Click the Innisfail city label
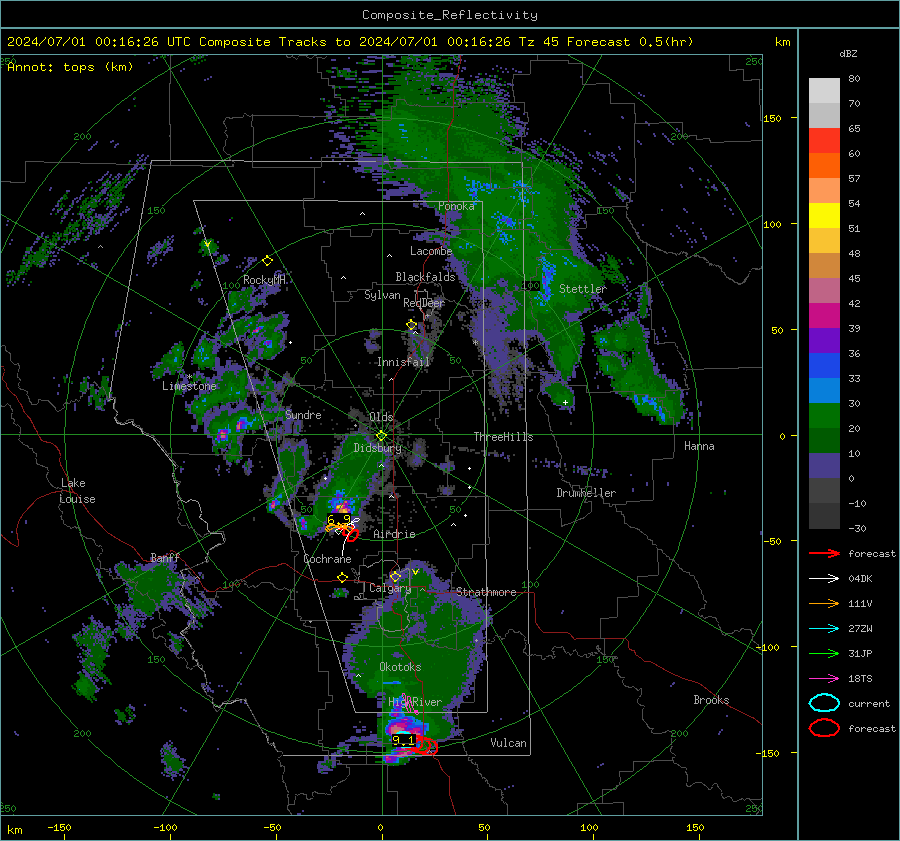900x841 pixels. click(403, 362)
